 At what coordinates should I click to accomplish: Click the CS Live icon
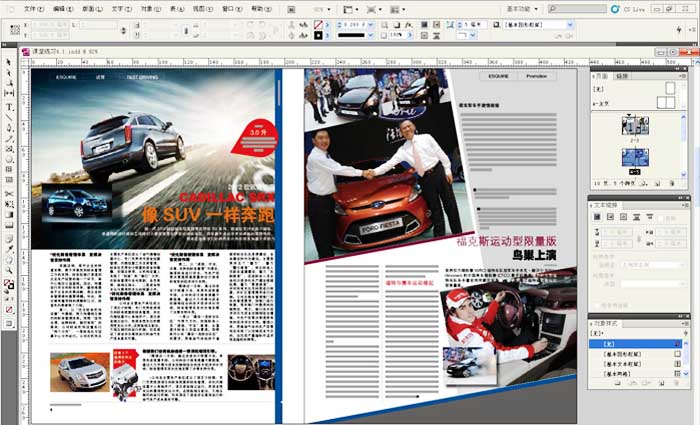pos(615,9)
